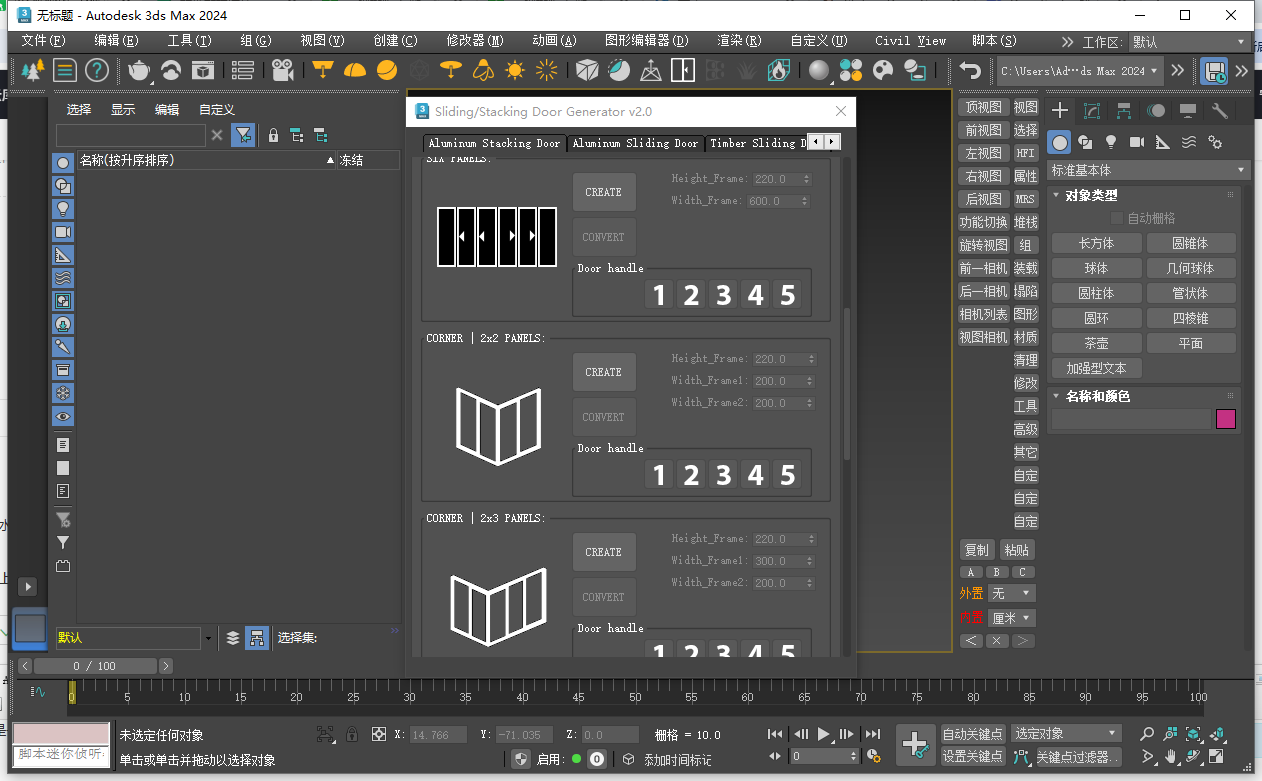Click the 长方体 box button
Image resolution: width=1262 pixels, height=781 pixels.
click(x=1096, y=243)
